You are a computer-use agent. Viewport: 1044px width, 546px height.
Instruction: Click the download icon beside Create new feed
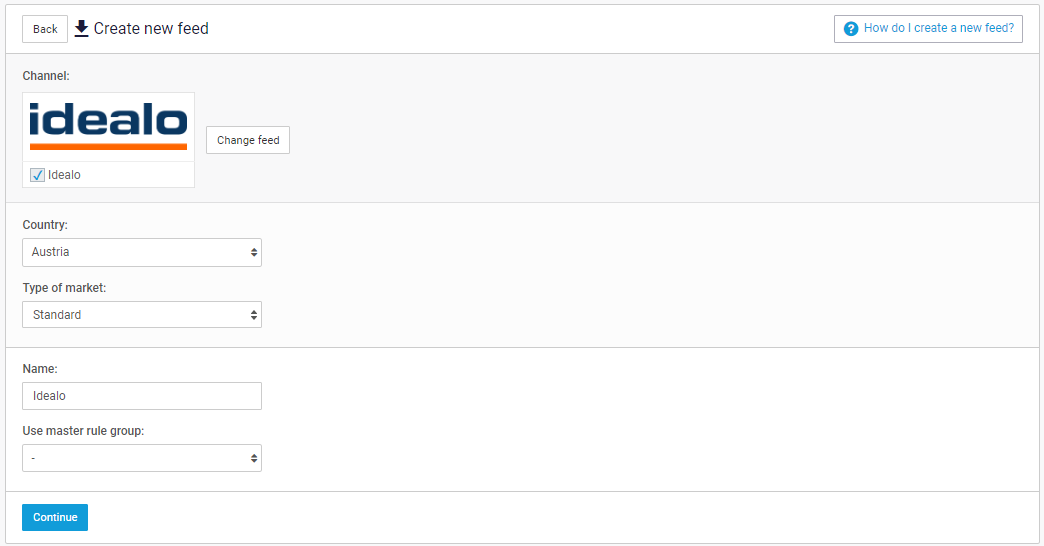[x=82, y=28]
